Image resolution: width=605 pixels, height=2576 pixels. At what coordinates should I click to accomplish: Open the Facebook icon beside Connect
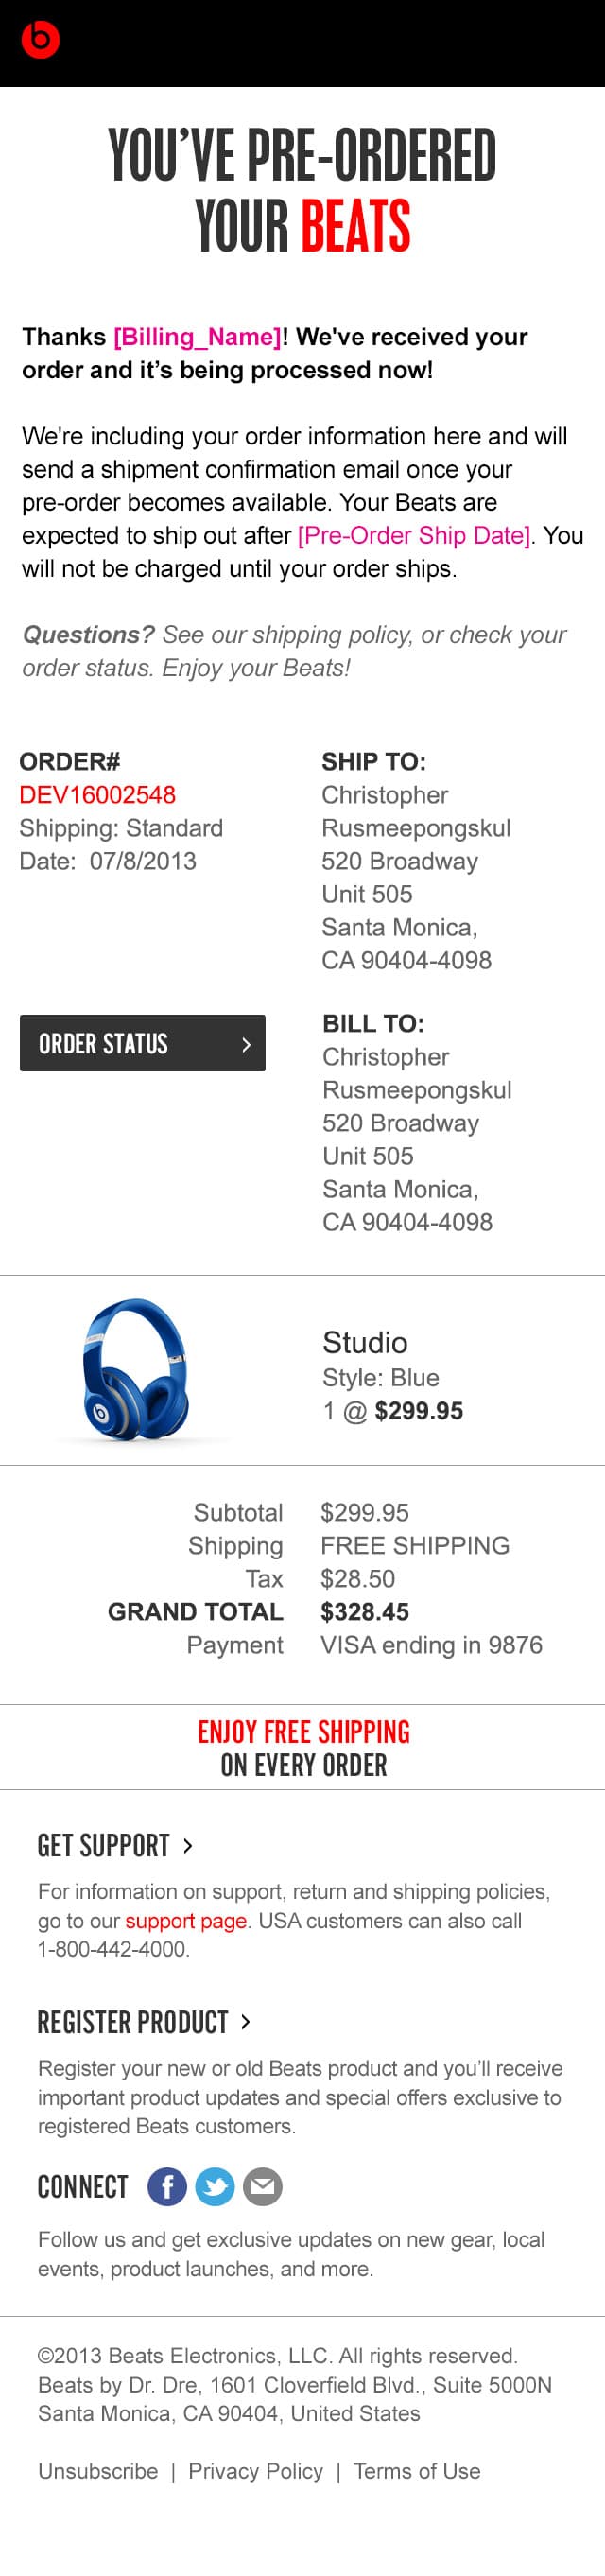pyautogui.click(x=167, y=2187)
